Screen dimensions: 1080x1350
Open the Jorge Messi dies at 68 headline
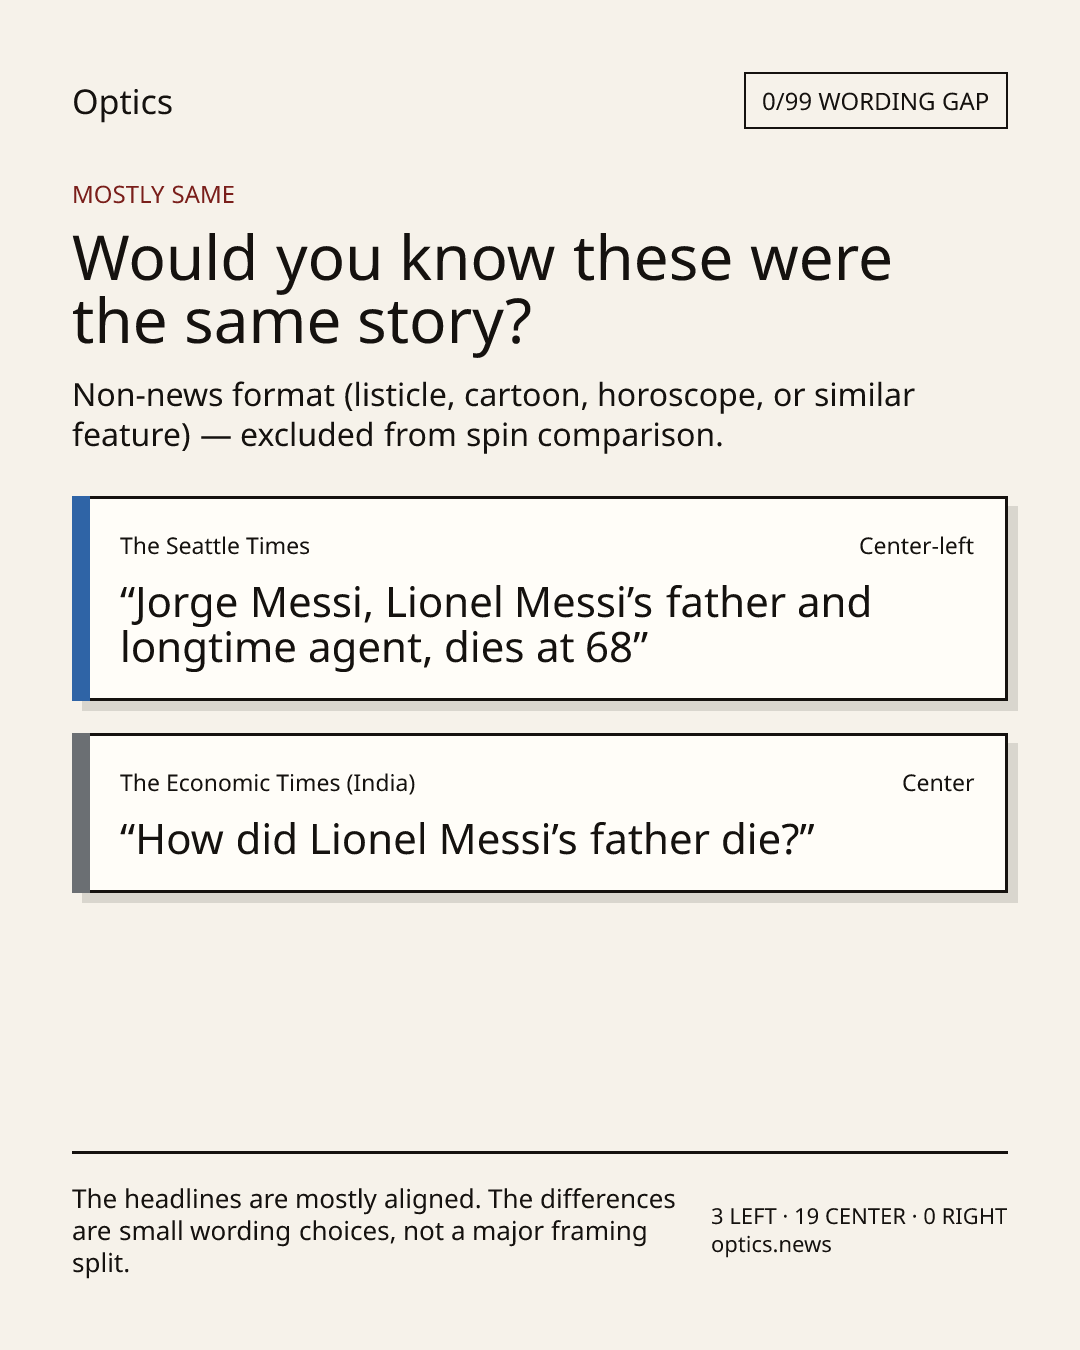pyautogui.click(x=495, y=625)
